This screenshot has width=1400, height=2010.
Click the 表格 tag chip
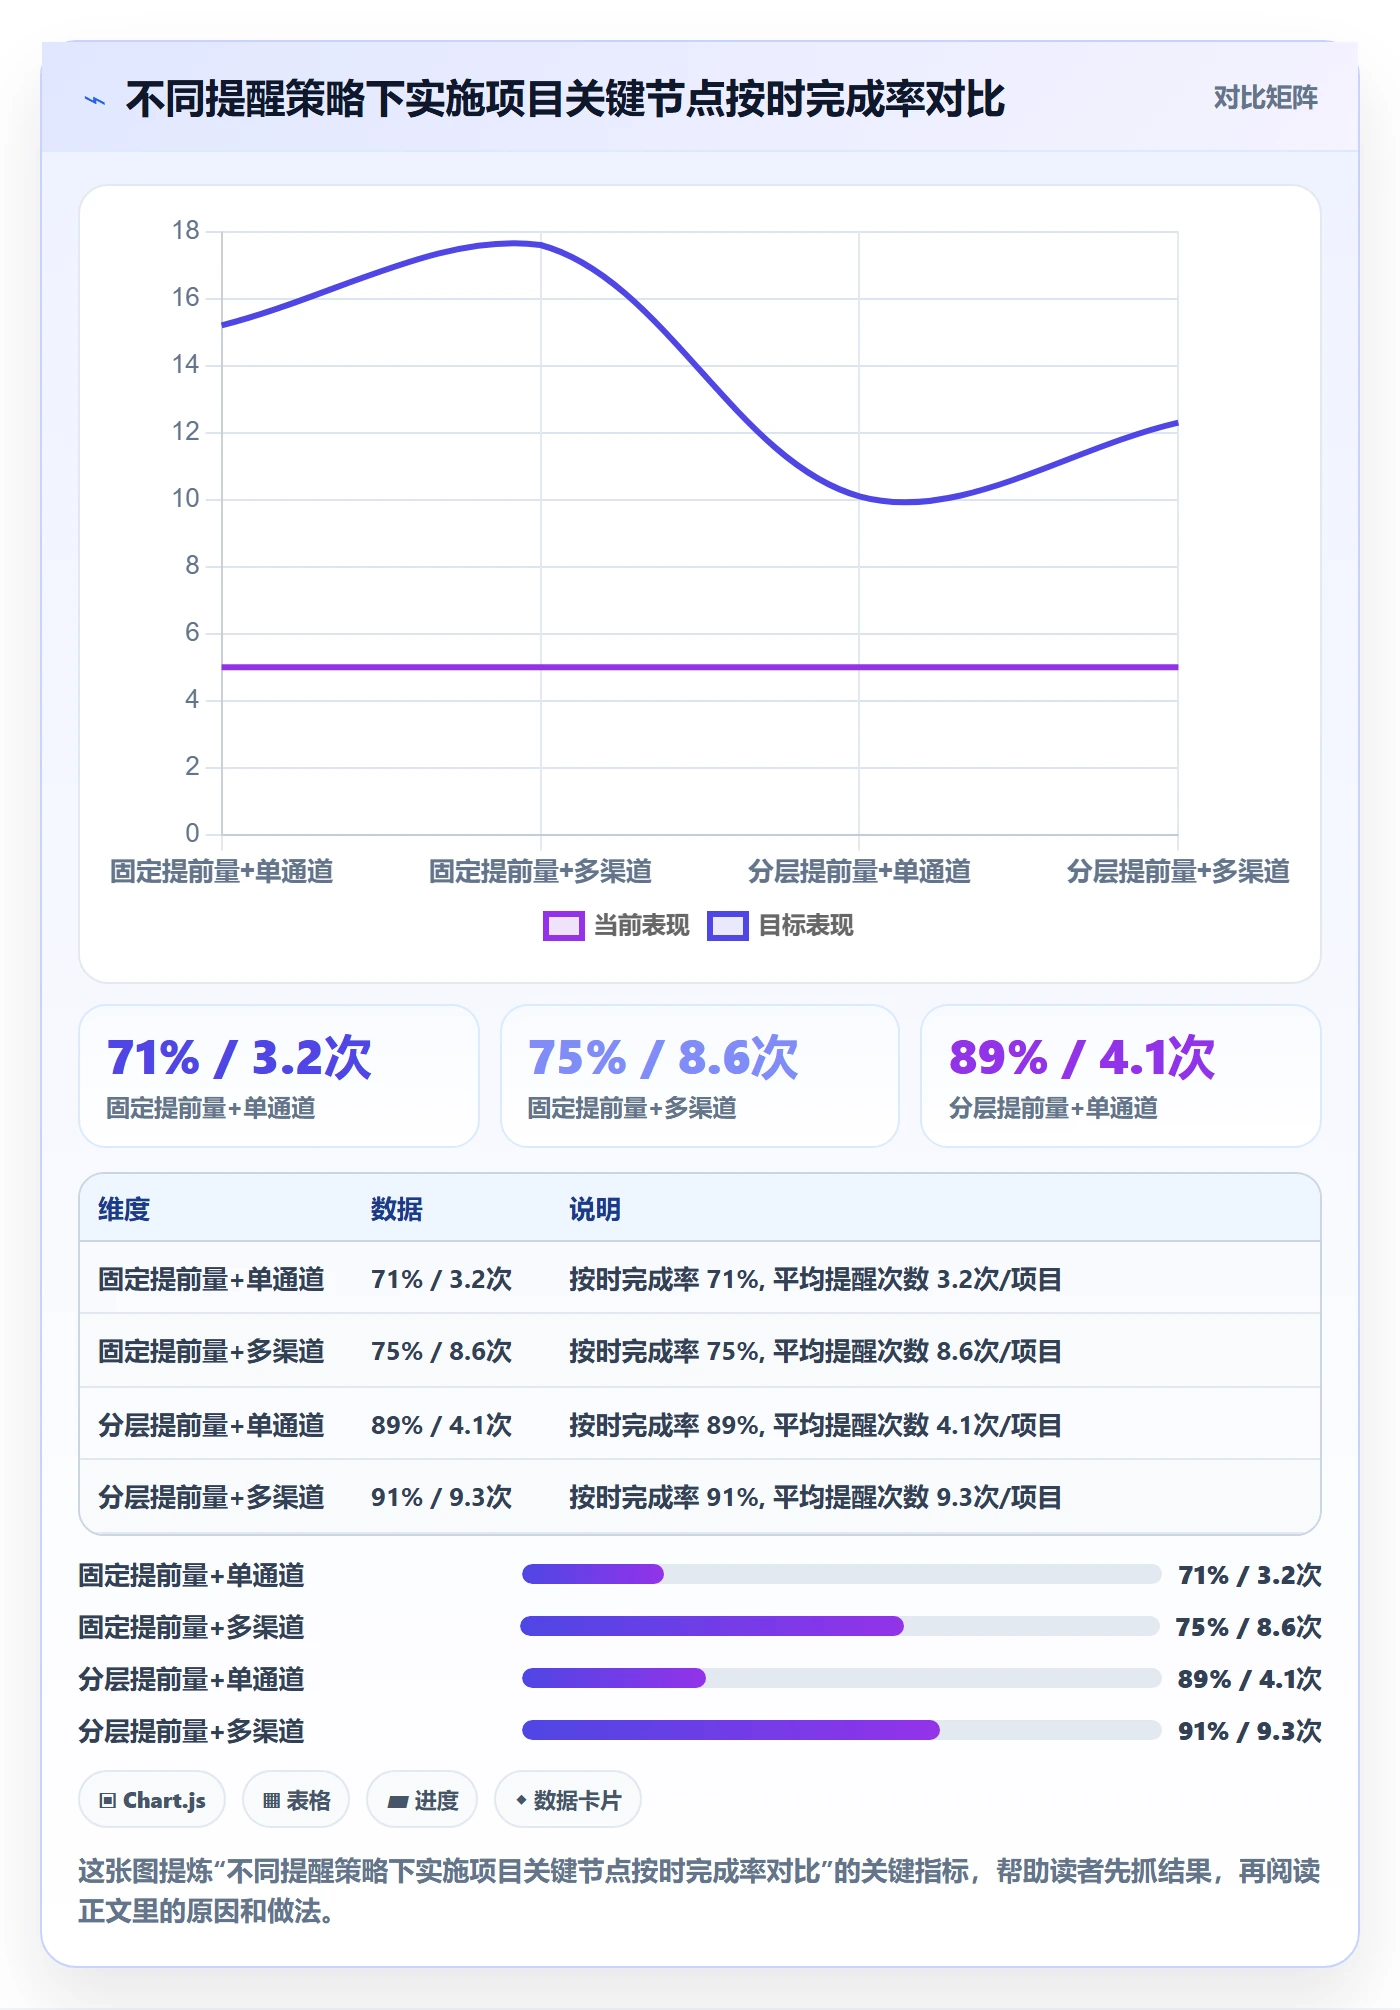(x=296, y=1800)
